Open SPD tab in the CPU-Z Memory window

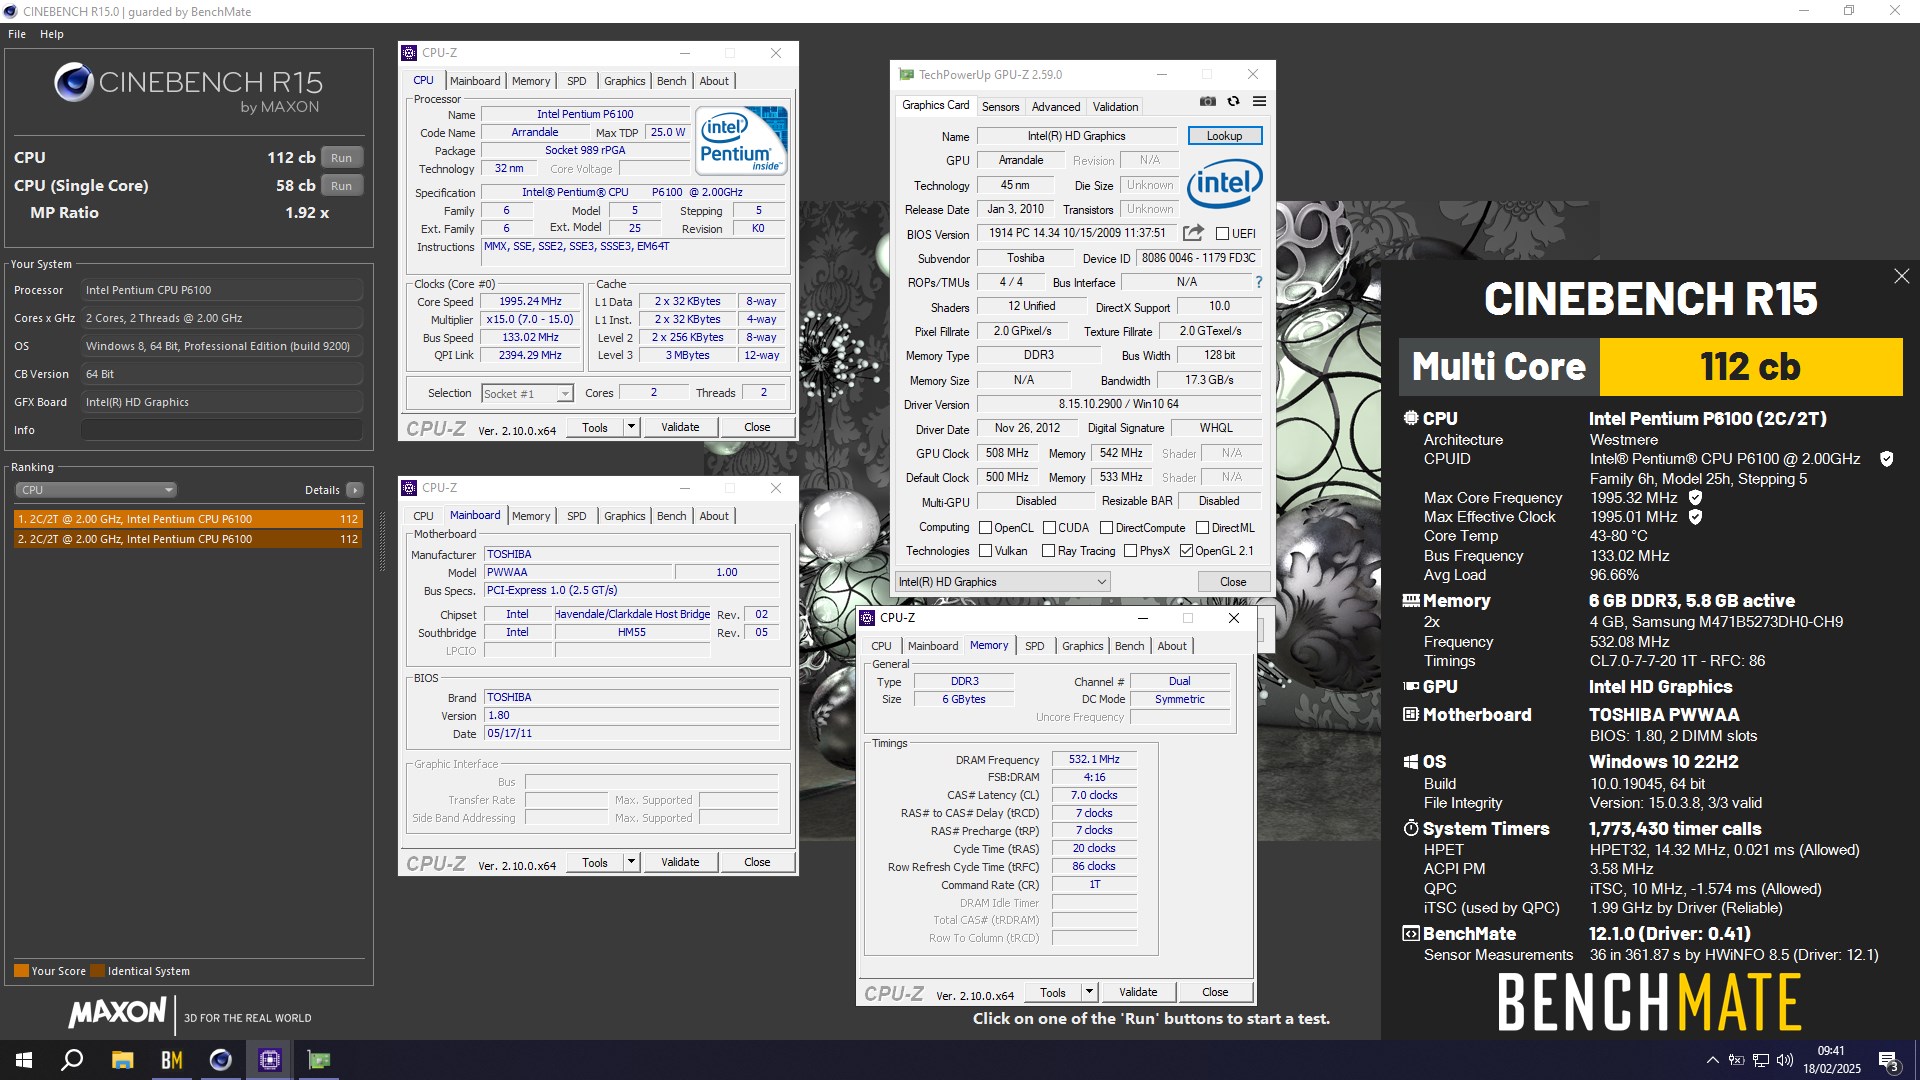click(x=1034, y=646)
